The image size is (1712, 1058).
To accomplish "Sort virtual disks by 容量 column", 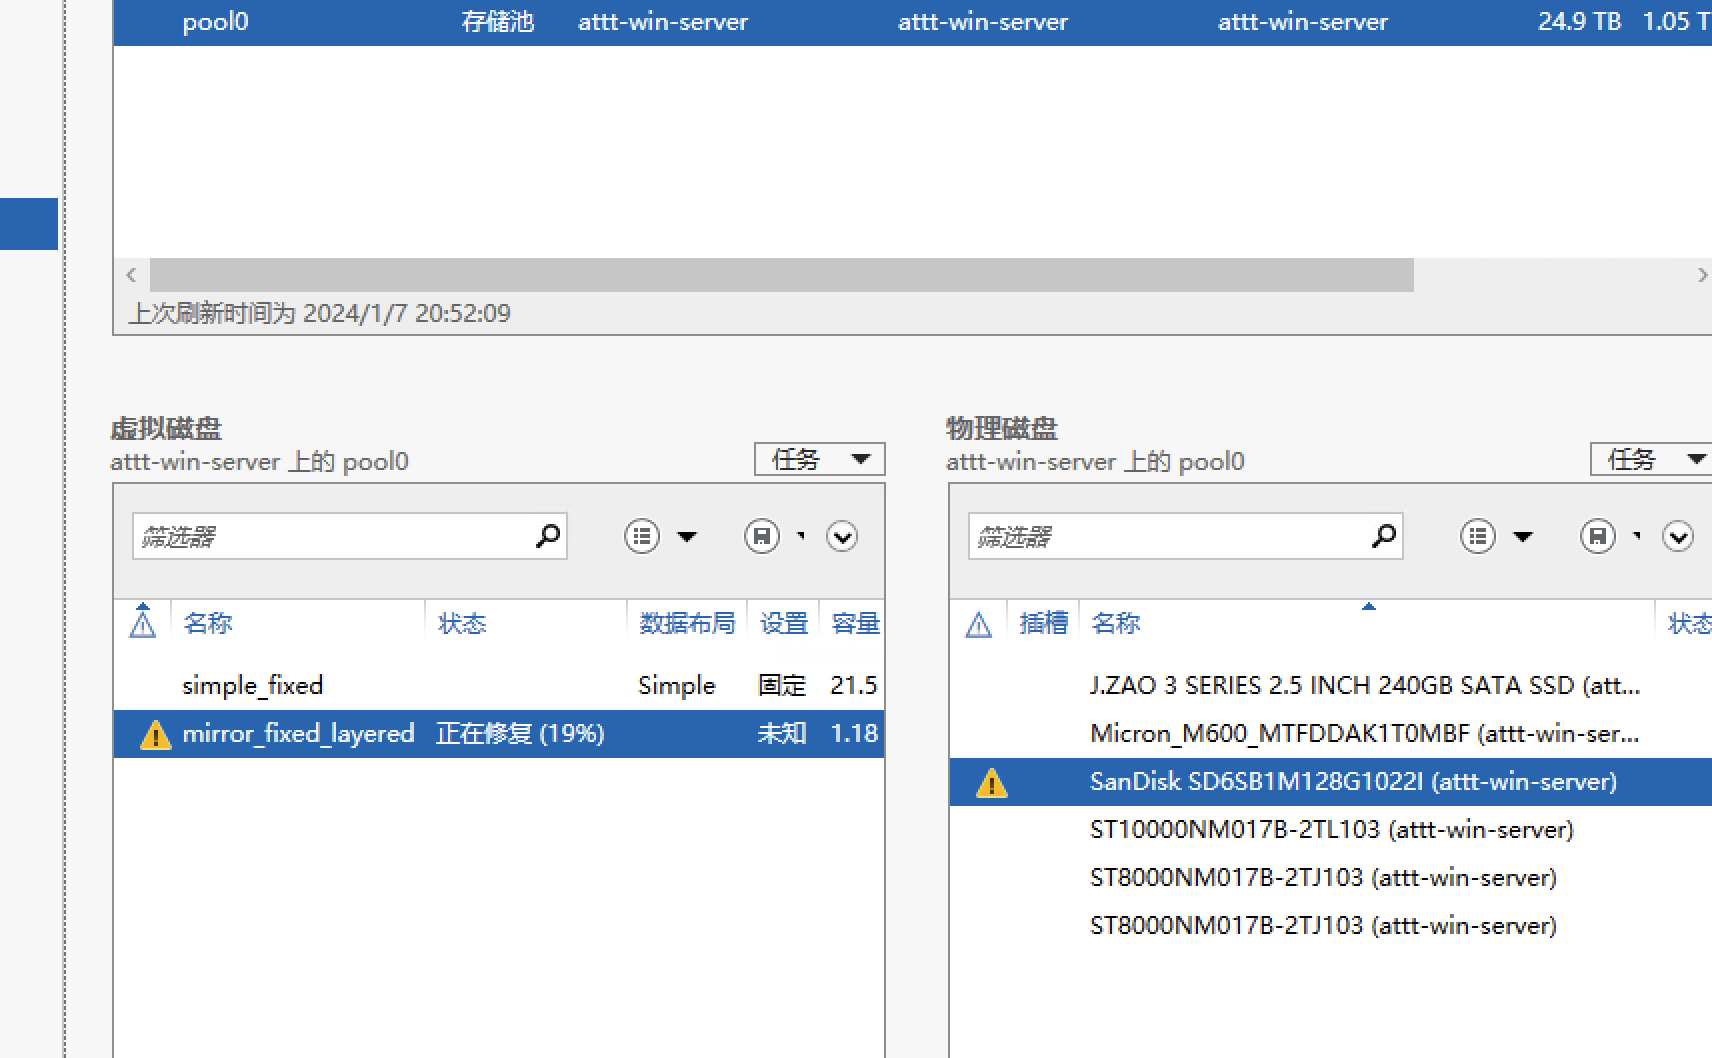I will point(856,623).
